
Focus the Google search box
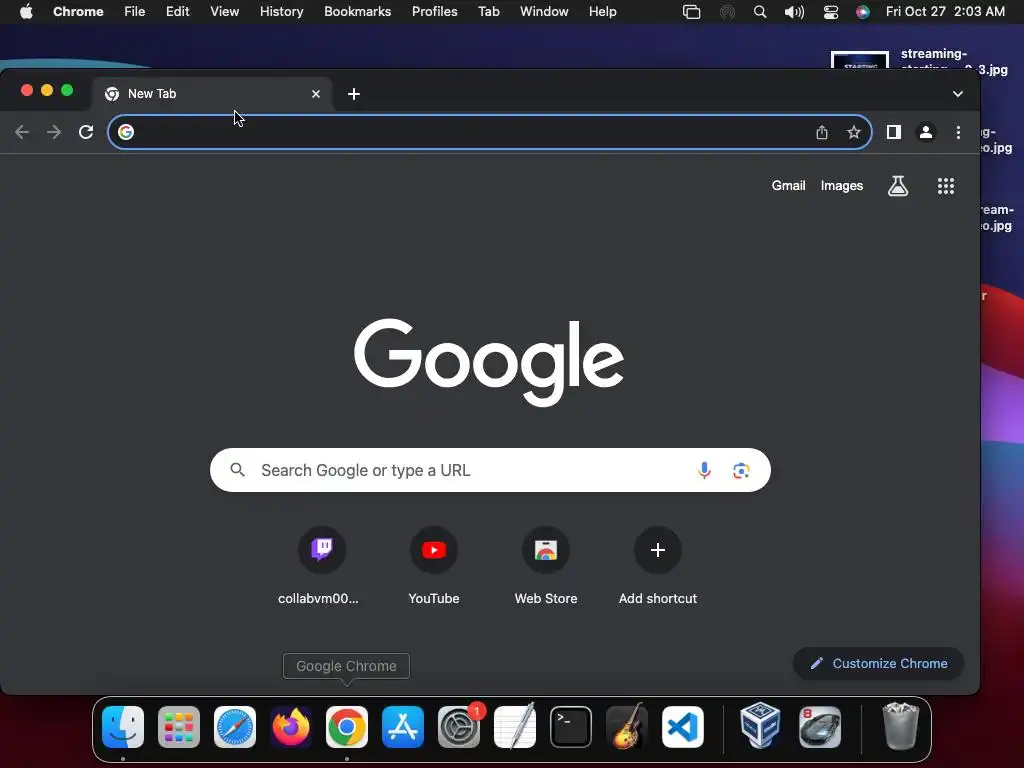(x=490, y=470)
